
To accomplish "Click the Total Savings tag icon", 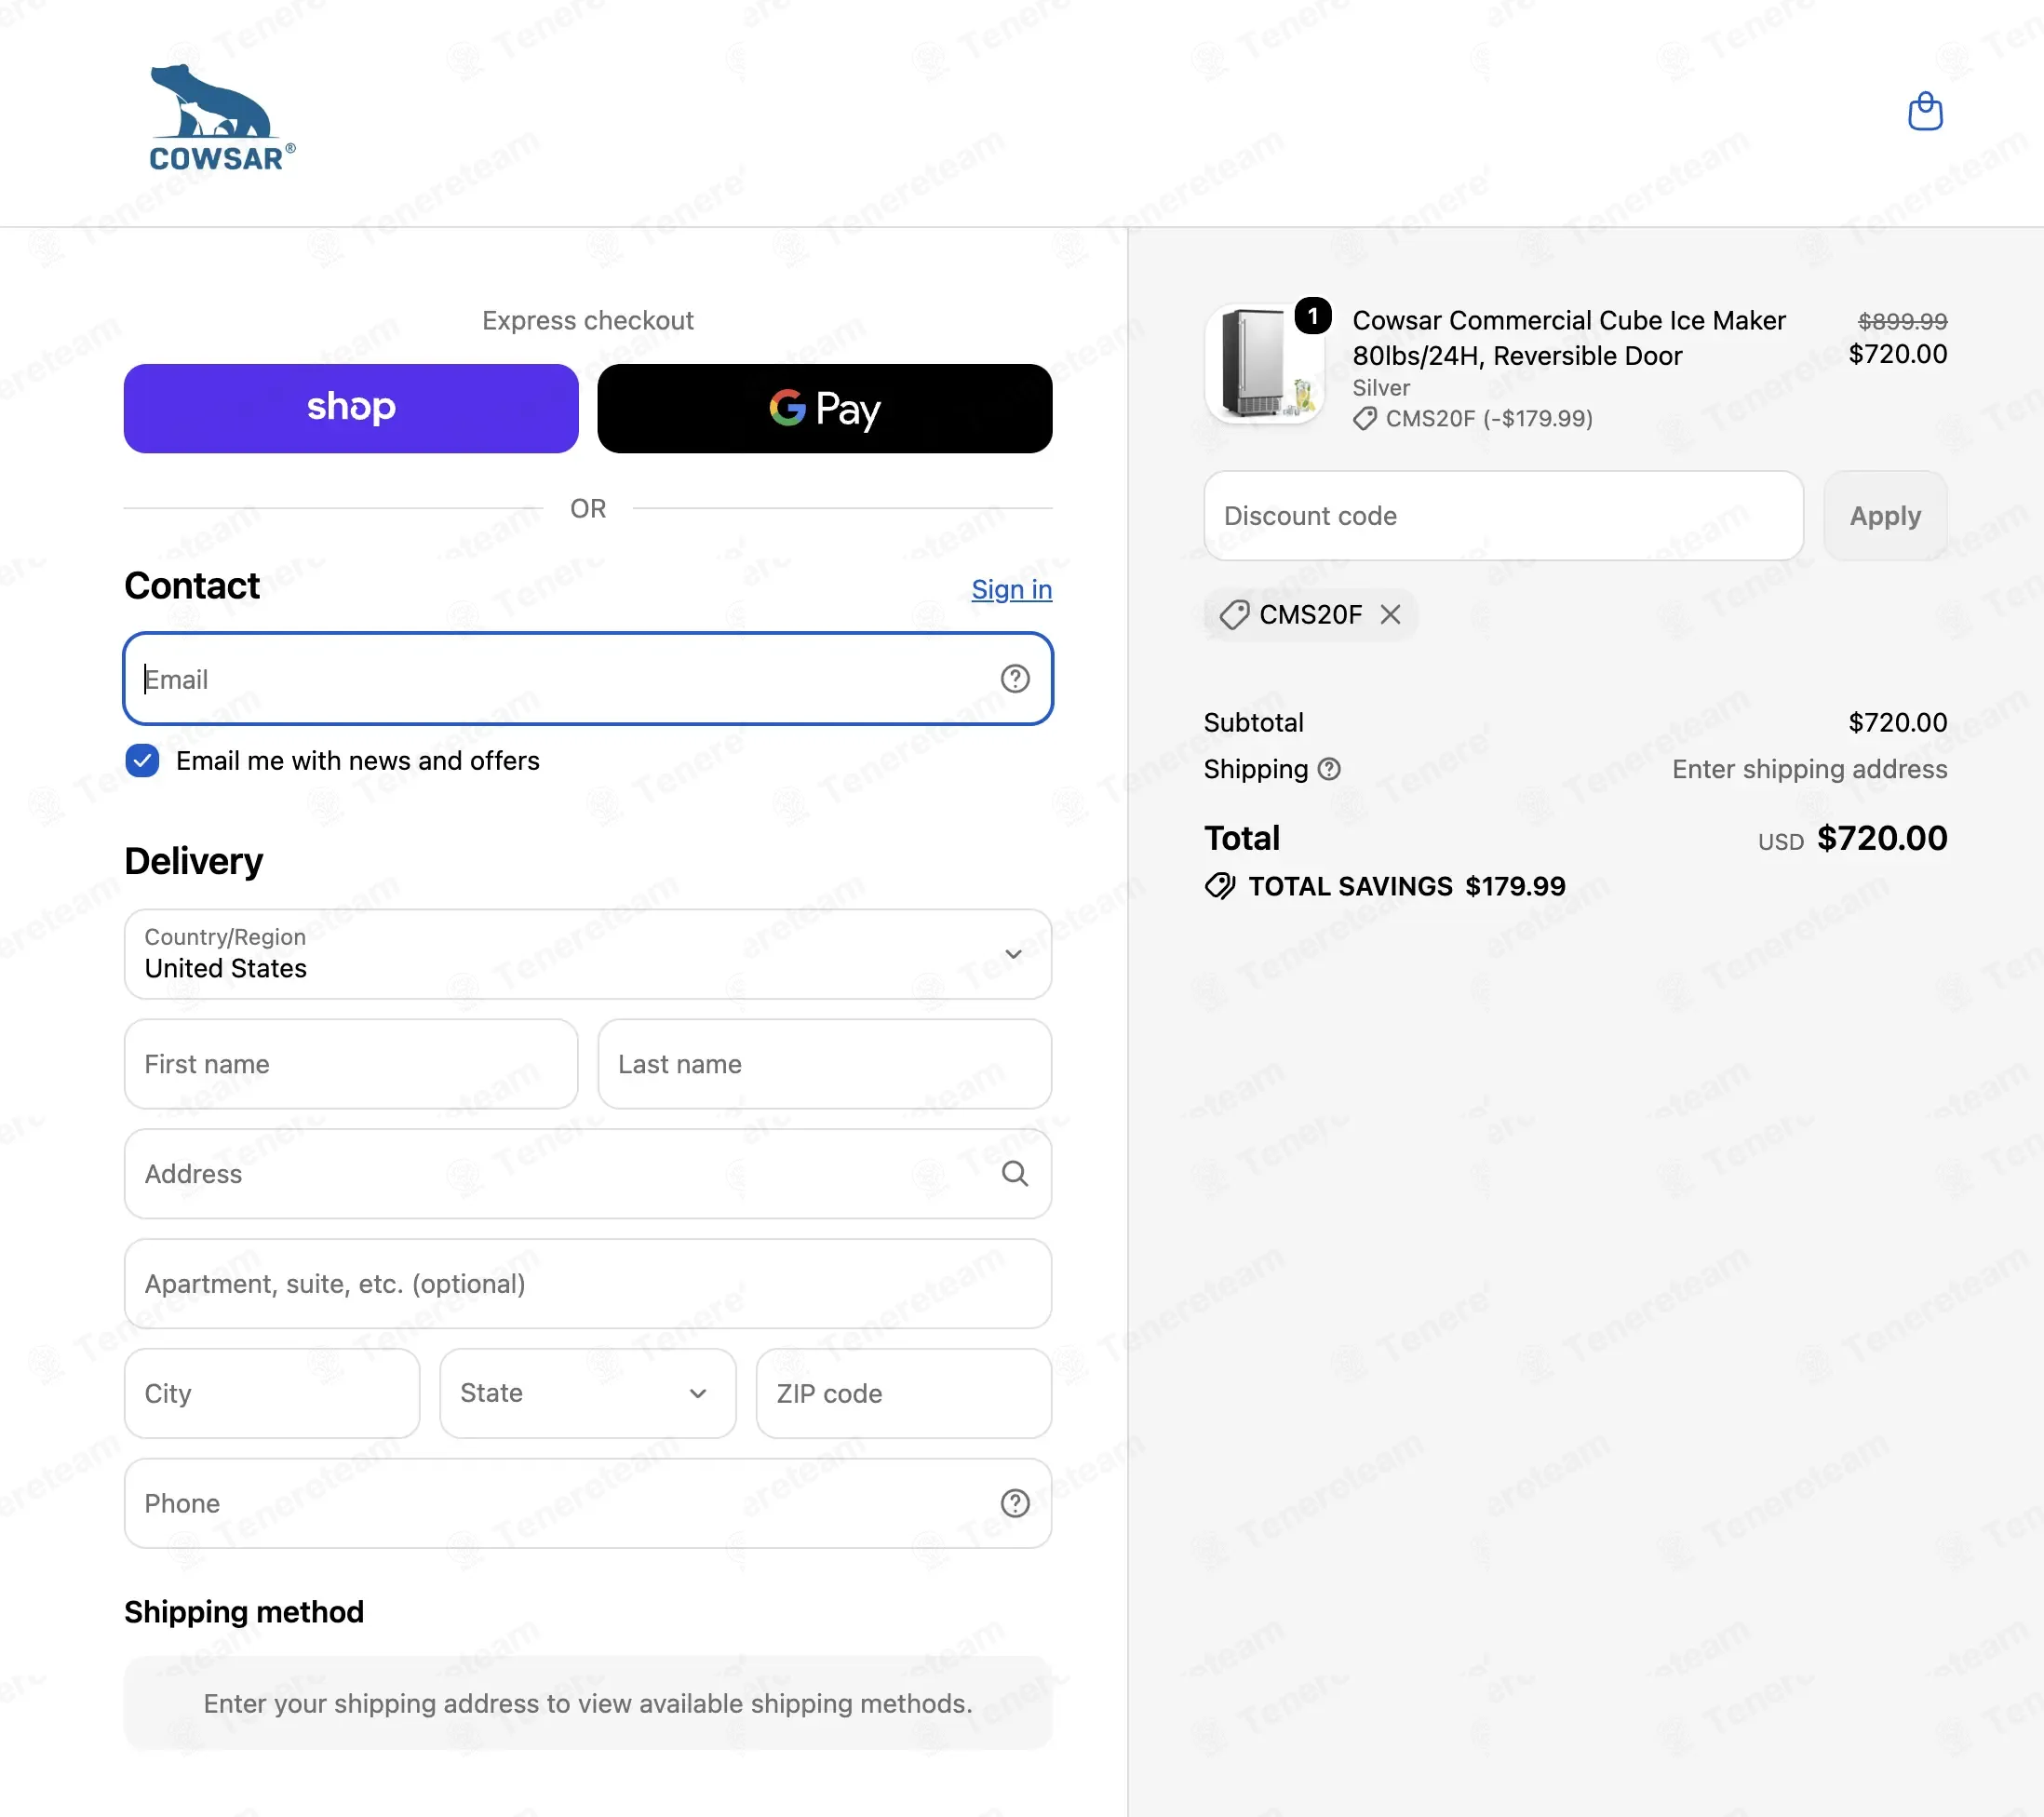I will point(1220,886).
